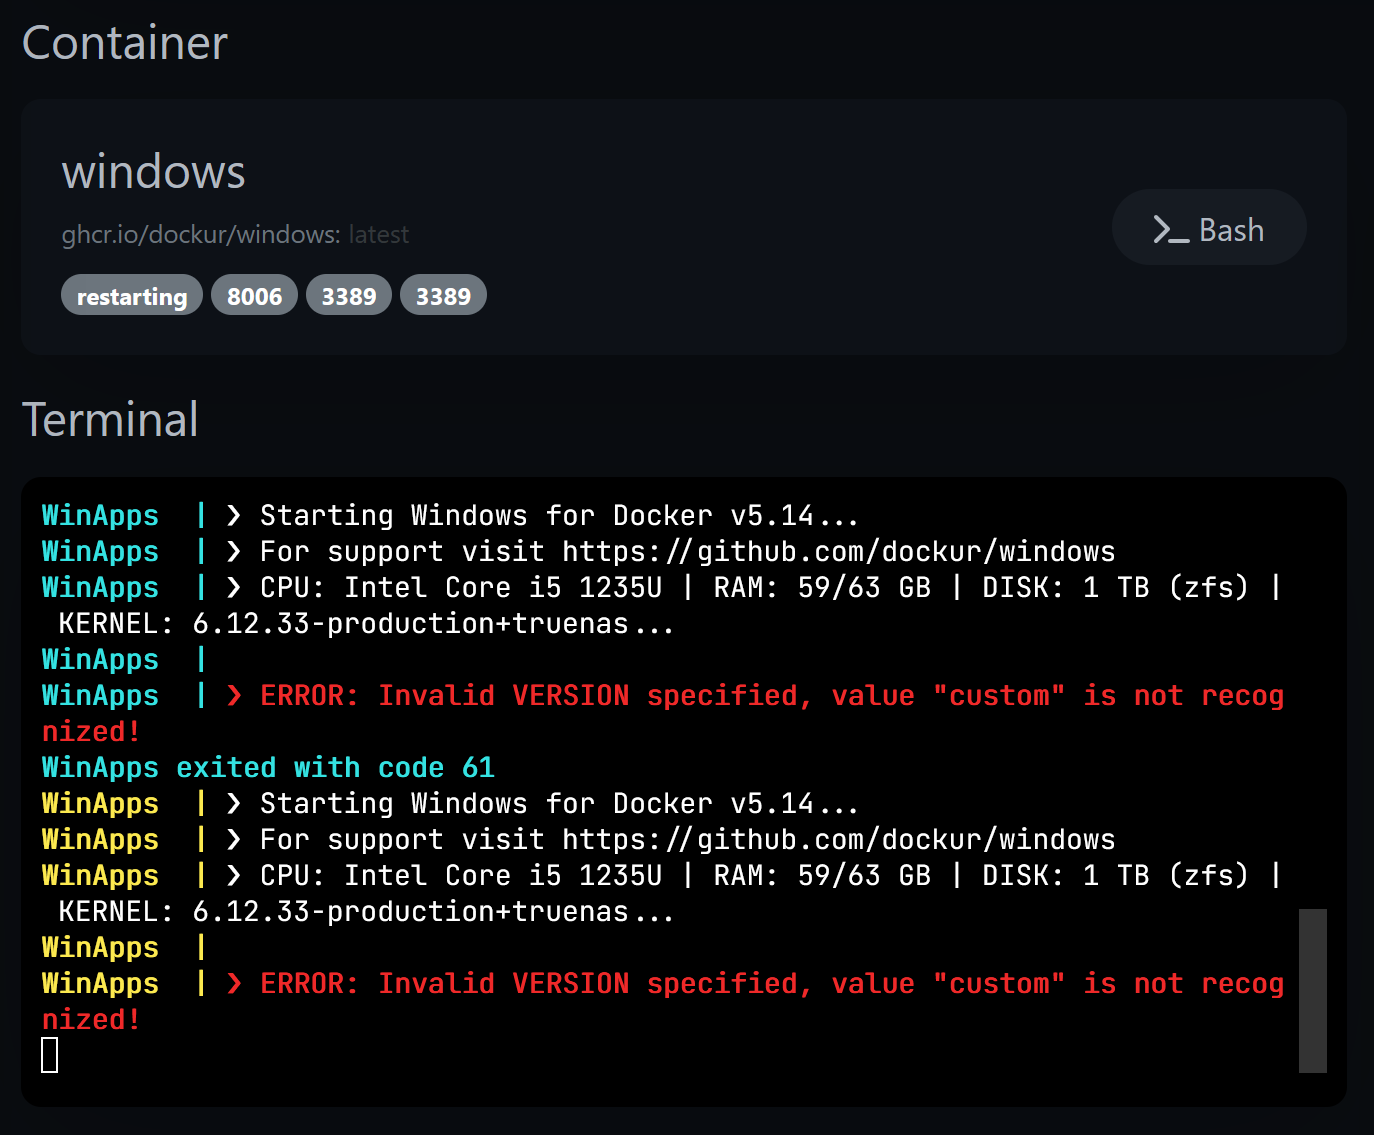The width and height of the screenshot is (1374, 1135).
Task: Click the cyan 'WinApps exited with code 61' line
Action: tap(268, 767)
